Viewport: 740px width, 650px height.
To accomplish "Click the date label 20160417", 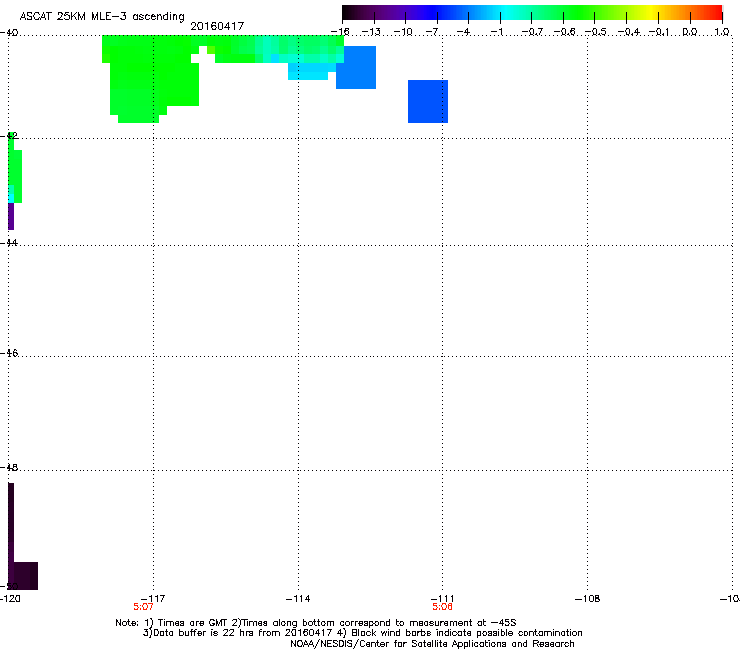I will (x=217, y=26).
